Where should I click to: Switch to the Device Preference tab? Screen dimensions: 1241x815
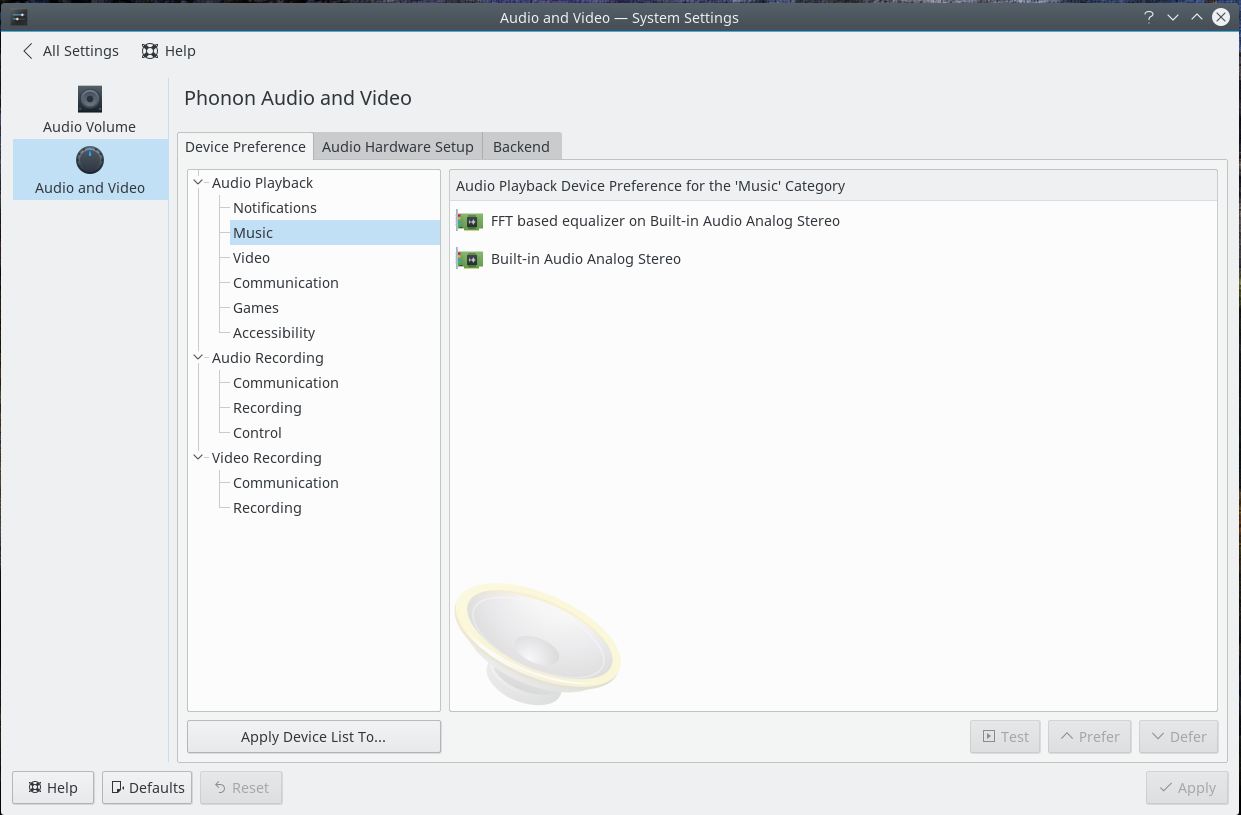click(x=245, y=147)
